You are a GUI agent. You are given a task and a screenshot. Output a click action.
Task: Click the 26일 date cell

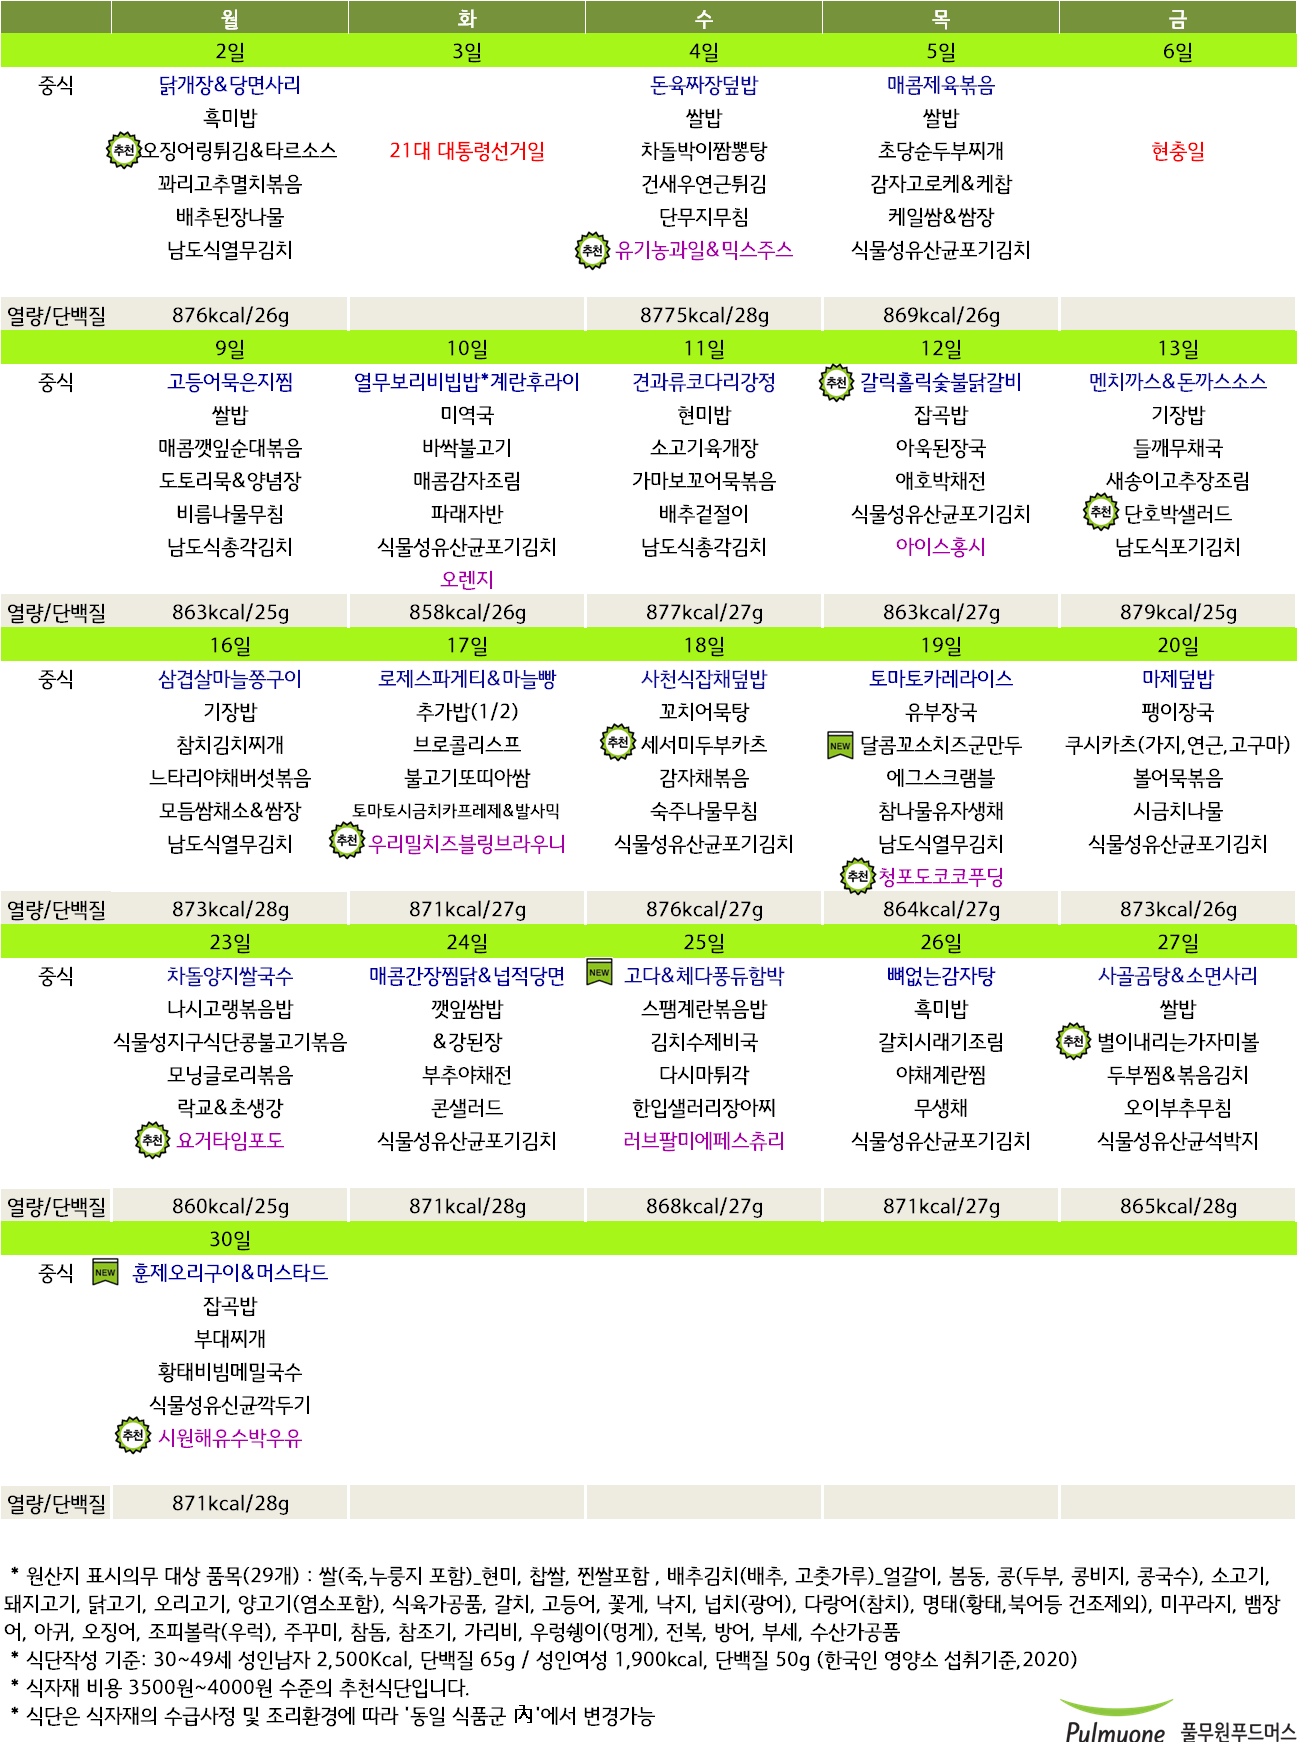pos(941,943)
